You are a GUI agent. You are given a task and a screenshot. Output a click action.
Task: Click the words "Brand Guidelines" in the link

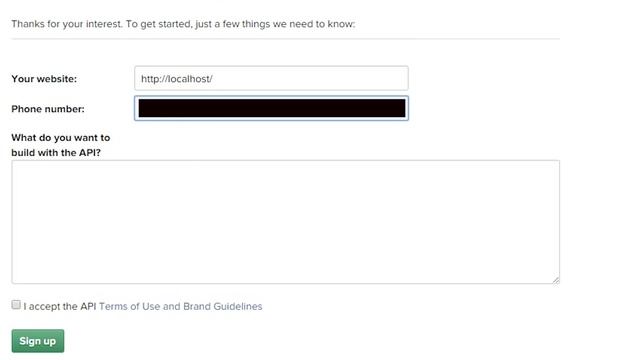pos(222,306)
